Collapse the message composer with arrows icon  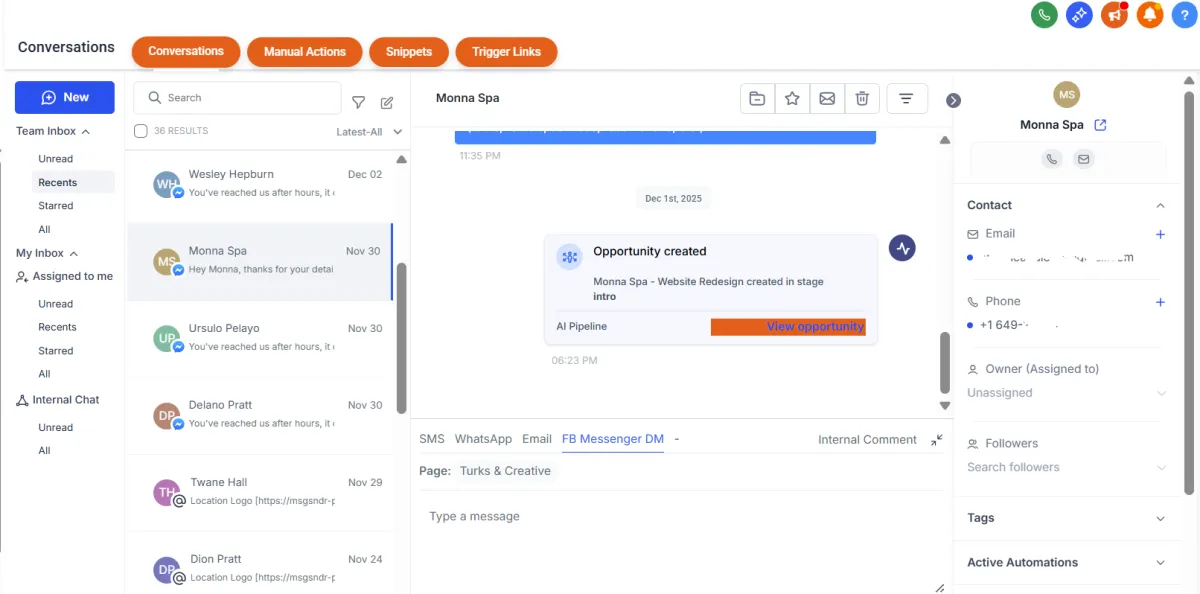[937, 440]
